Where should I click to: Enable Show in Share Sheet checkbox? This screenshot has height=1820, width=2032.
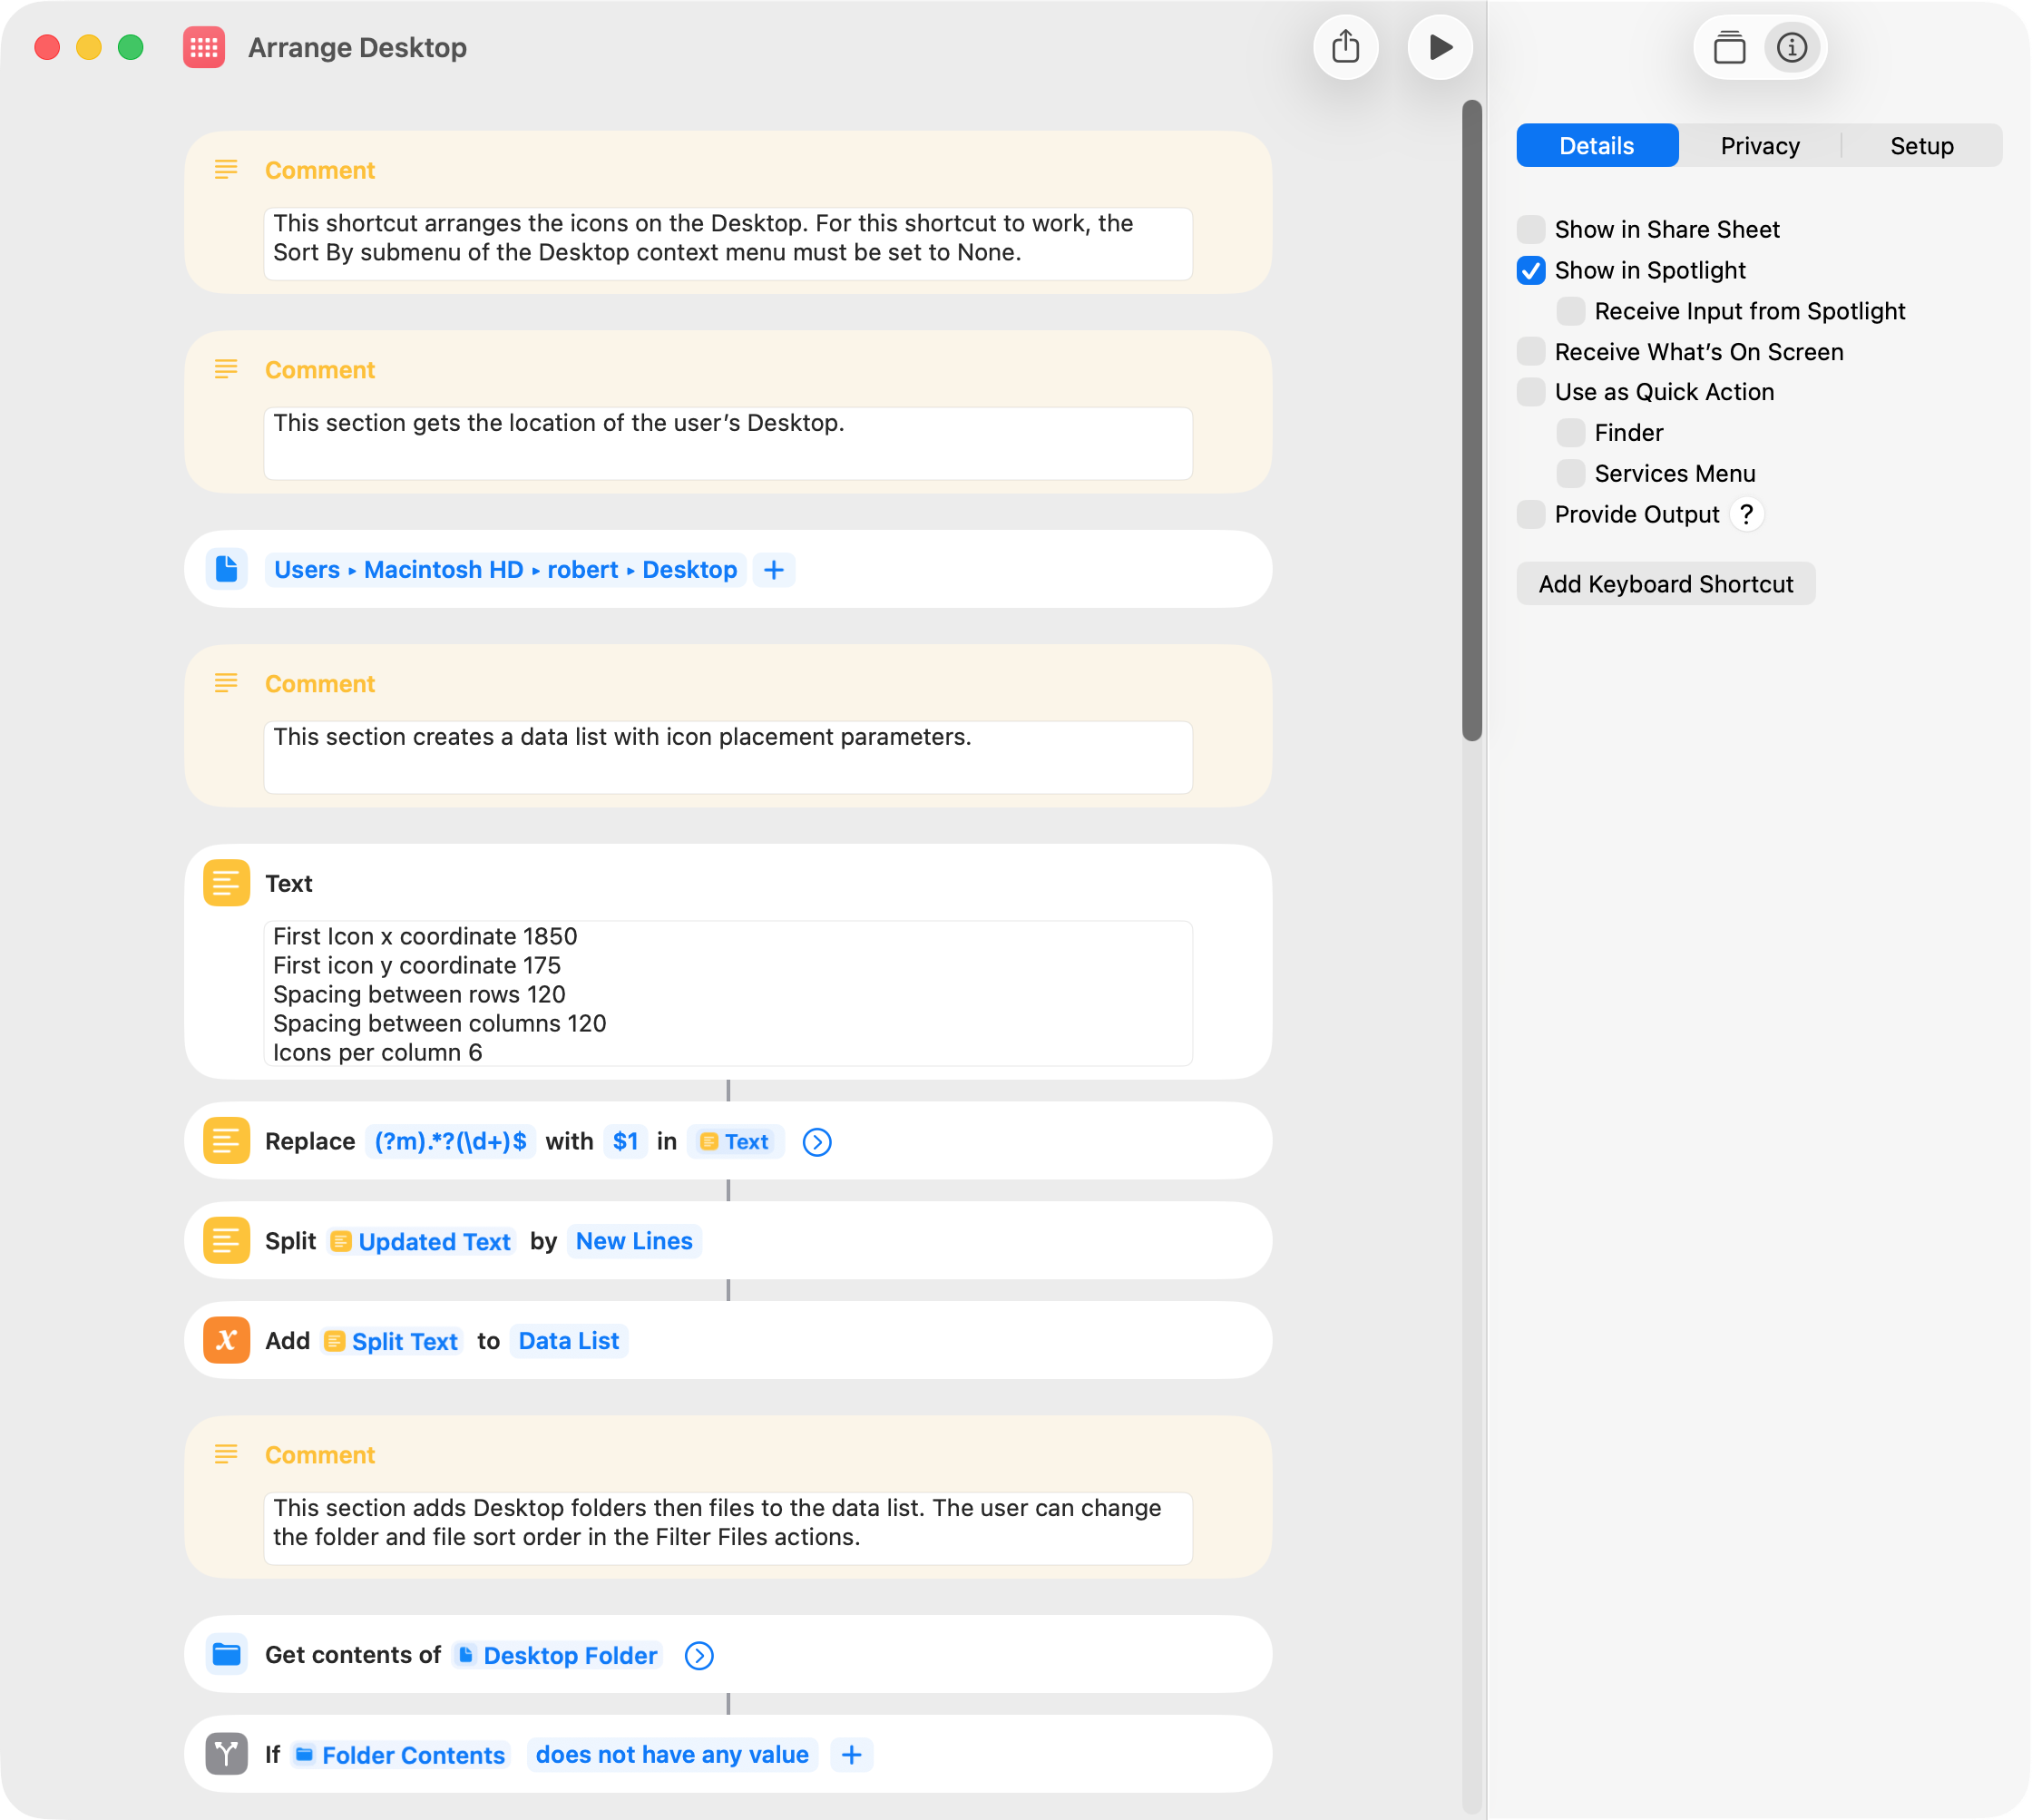pos(1530,229)
